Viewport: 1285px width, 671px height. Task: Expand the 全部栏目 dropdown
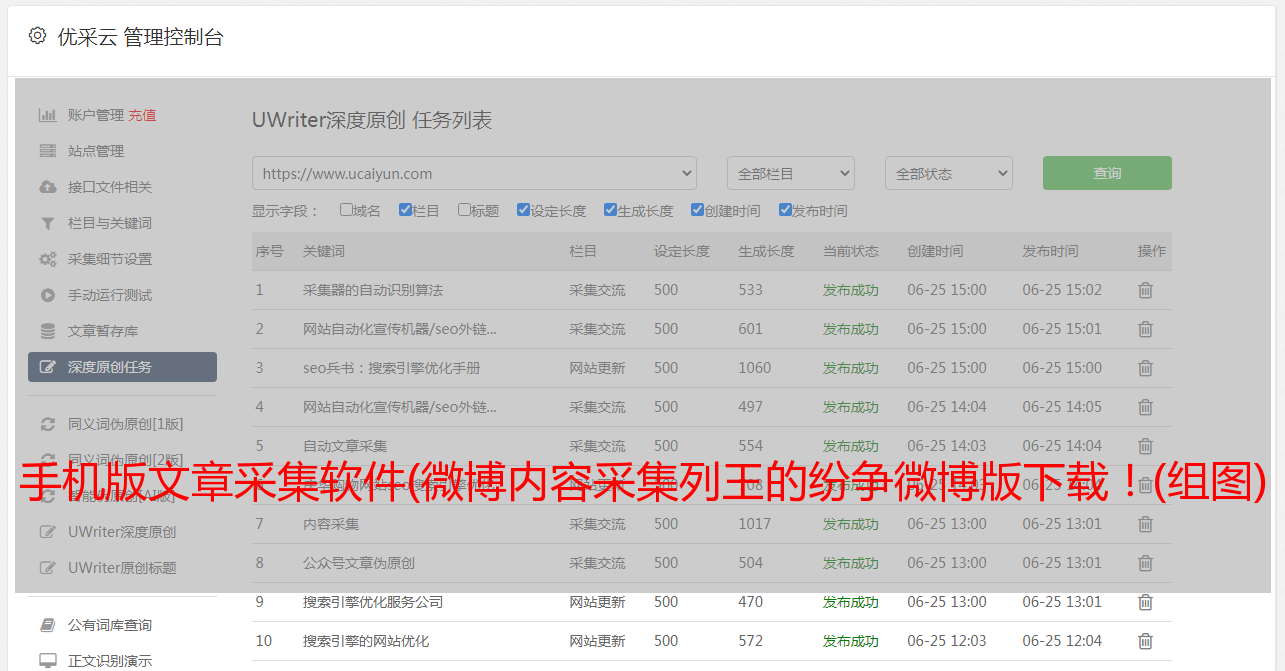[790, 173]
